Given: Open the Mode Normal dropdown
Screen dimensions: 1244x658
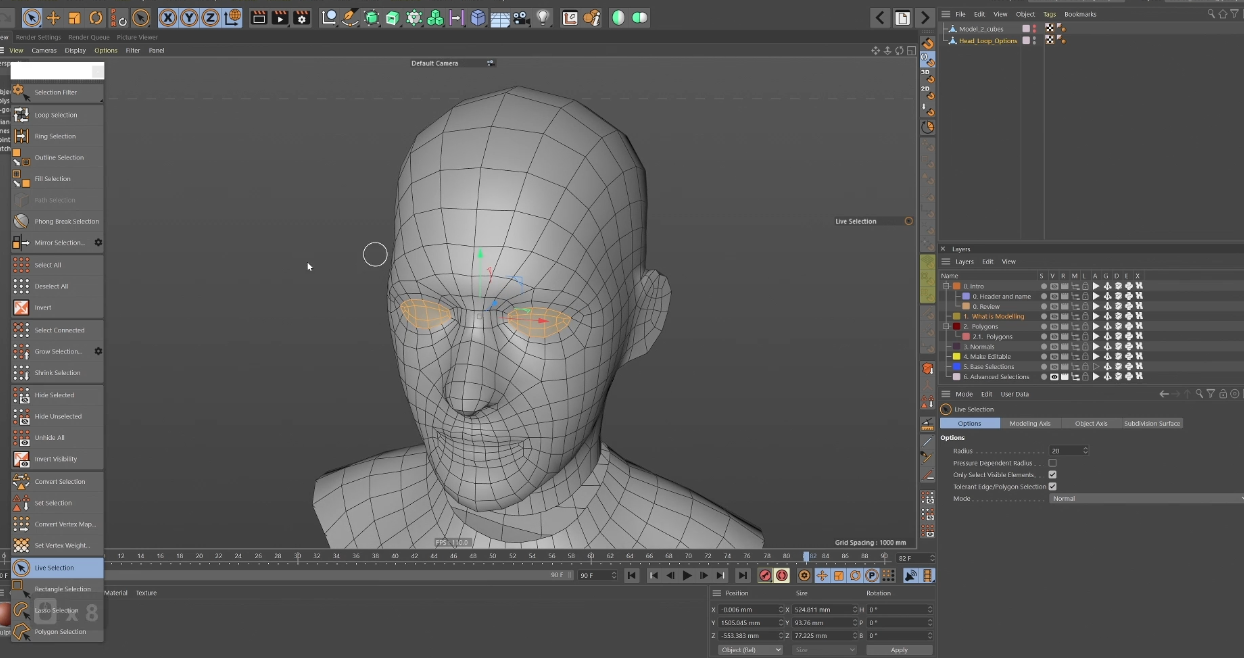Looking at the screenshot, I should pyautogui.click(x=1146, y=498).
